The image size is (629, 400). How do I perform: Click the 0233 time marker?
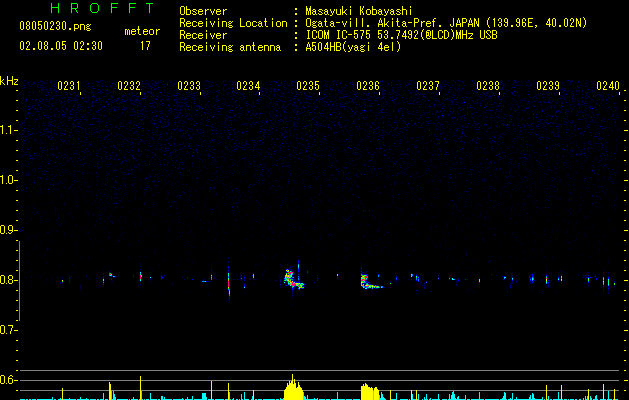pyautogui.click(x=189, y=86)
